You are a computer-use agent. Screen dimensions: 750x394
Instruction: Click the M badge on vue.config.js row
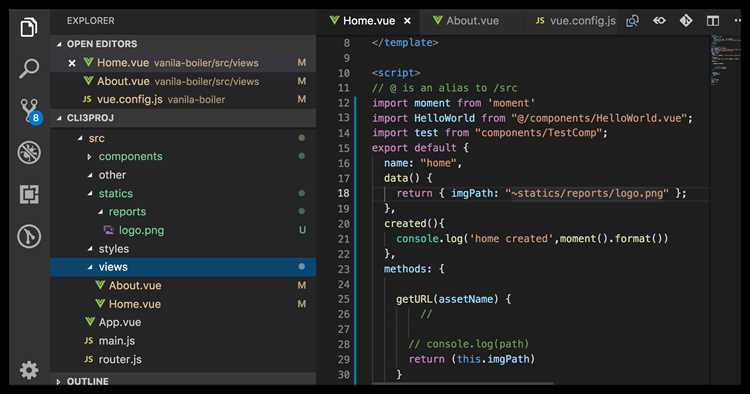[302, 99]
